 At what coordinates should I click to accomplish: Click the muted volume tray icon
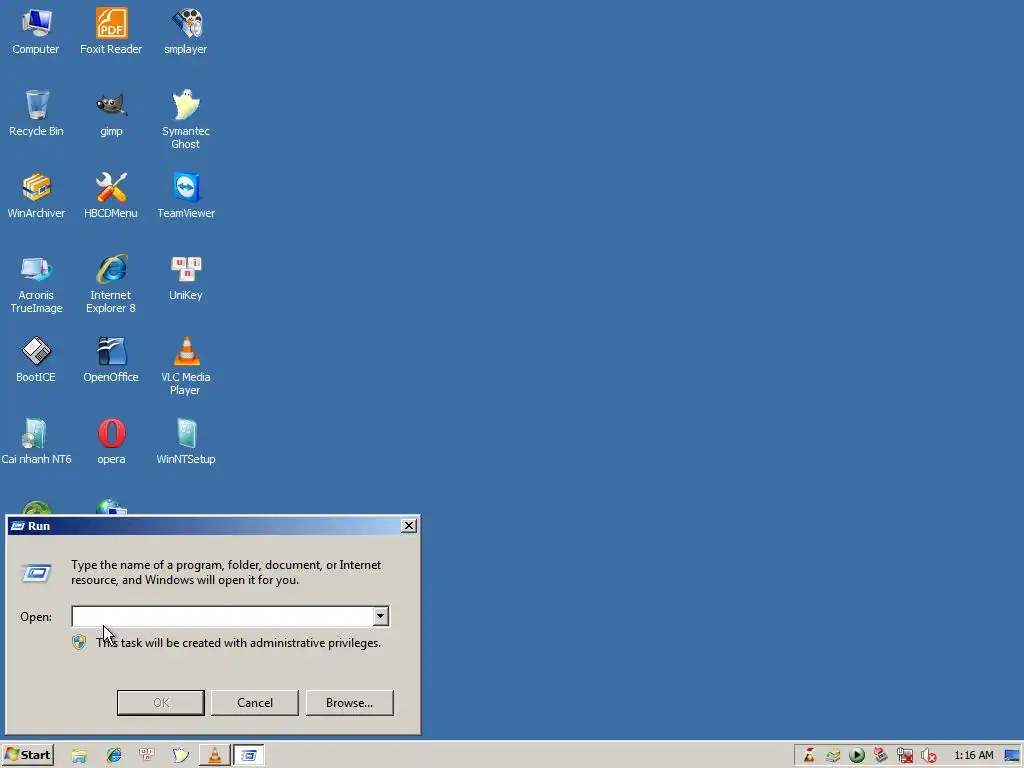(x=929, y=756)
